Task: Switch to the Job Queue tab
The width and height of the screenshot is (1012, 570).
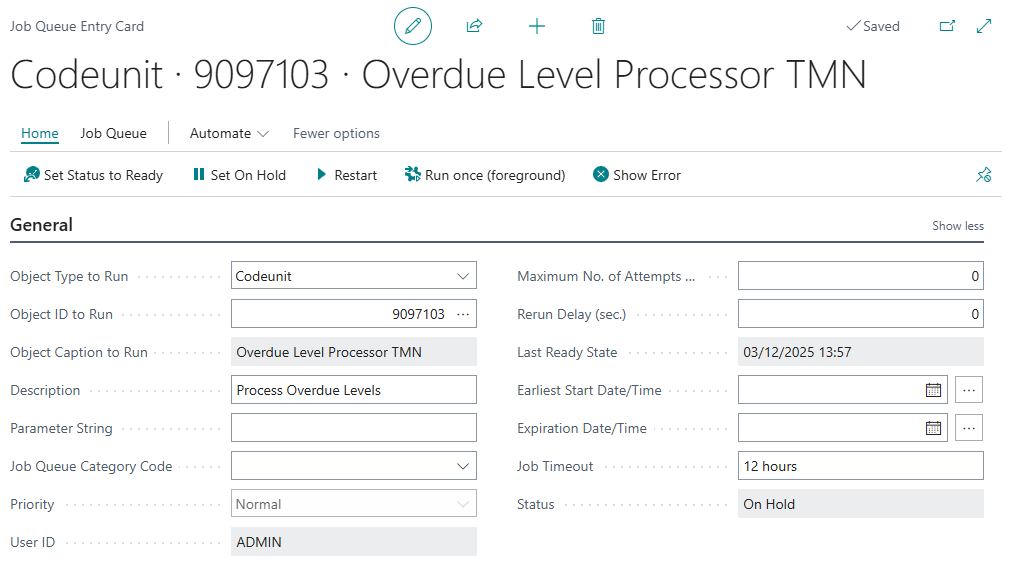Action: (x=114, y=133)
